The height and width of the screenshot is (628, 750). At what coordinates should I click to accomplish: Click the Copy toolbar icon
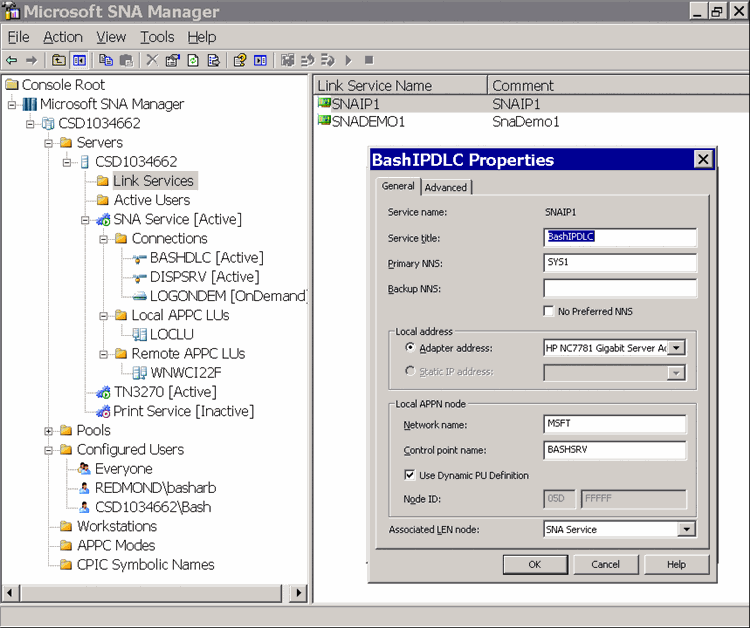tap(106, 60)
